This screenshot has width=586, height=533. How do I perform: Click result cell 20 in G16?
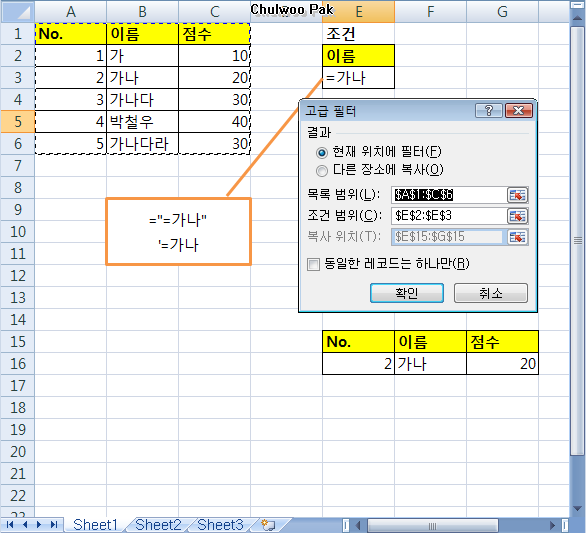(502, 363)
